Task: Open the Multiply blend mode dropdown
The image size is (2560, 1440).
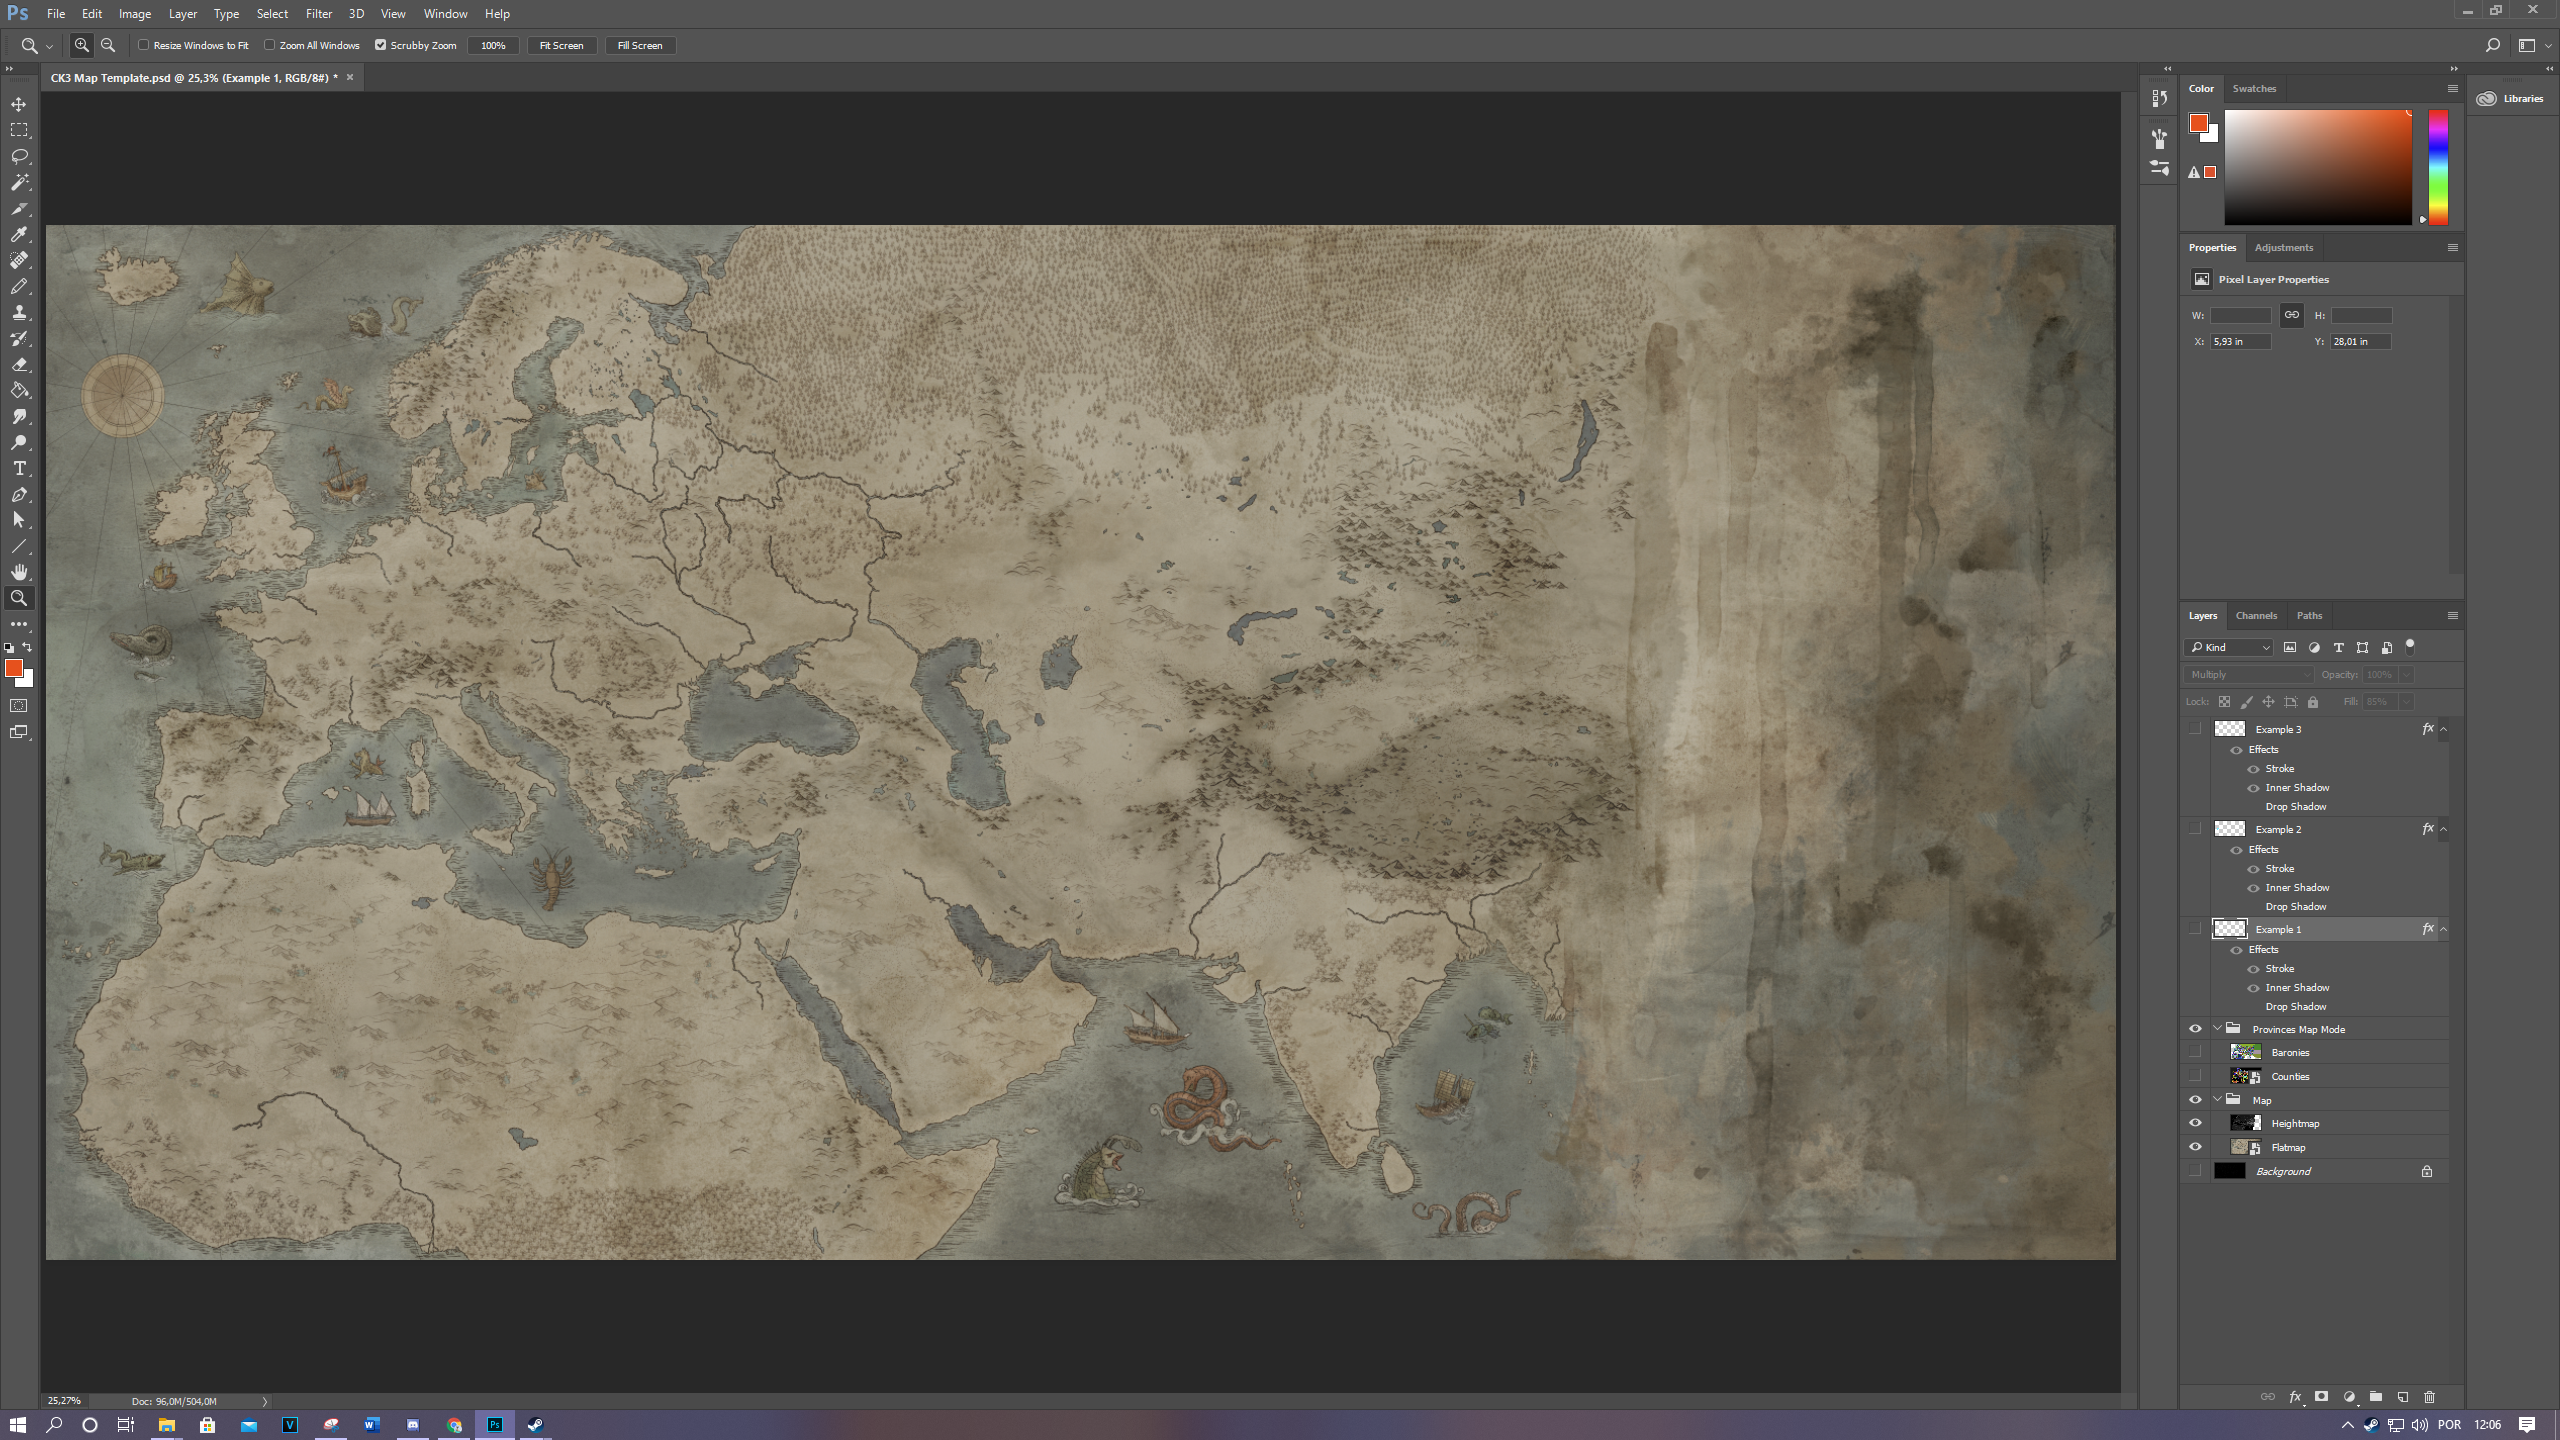Action: point(2249,675)
